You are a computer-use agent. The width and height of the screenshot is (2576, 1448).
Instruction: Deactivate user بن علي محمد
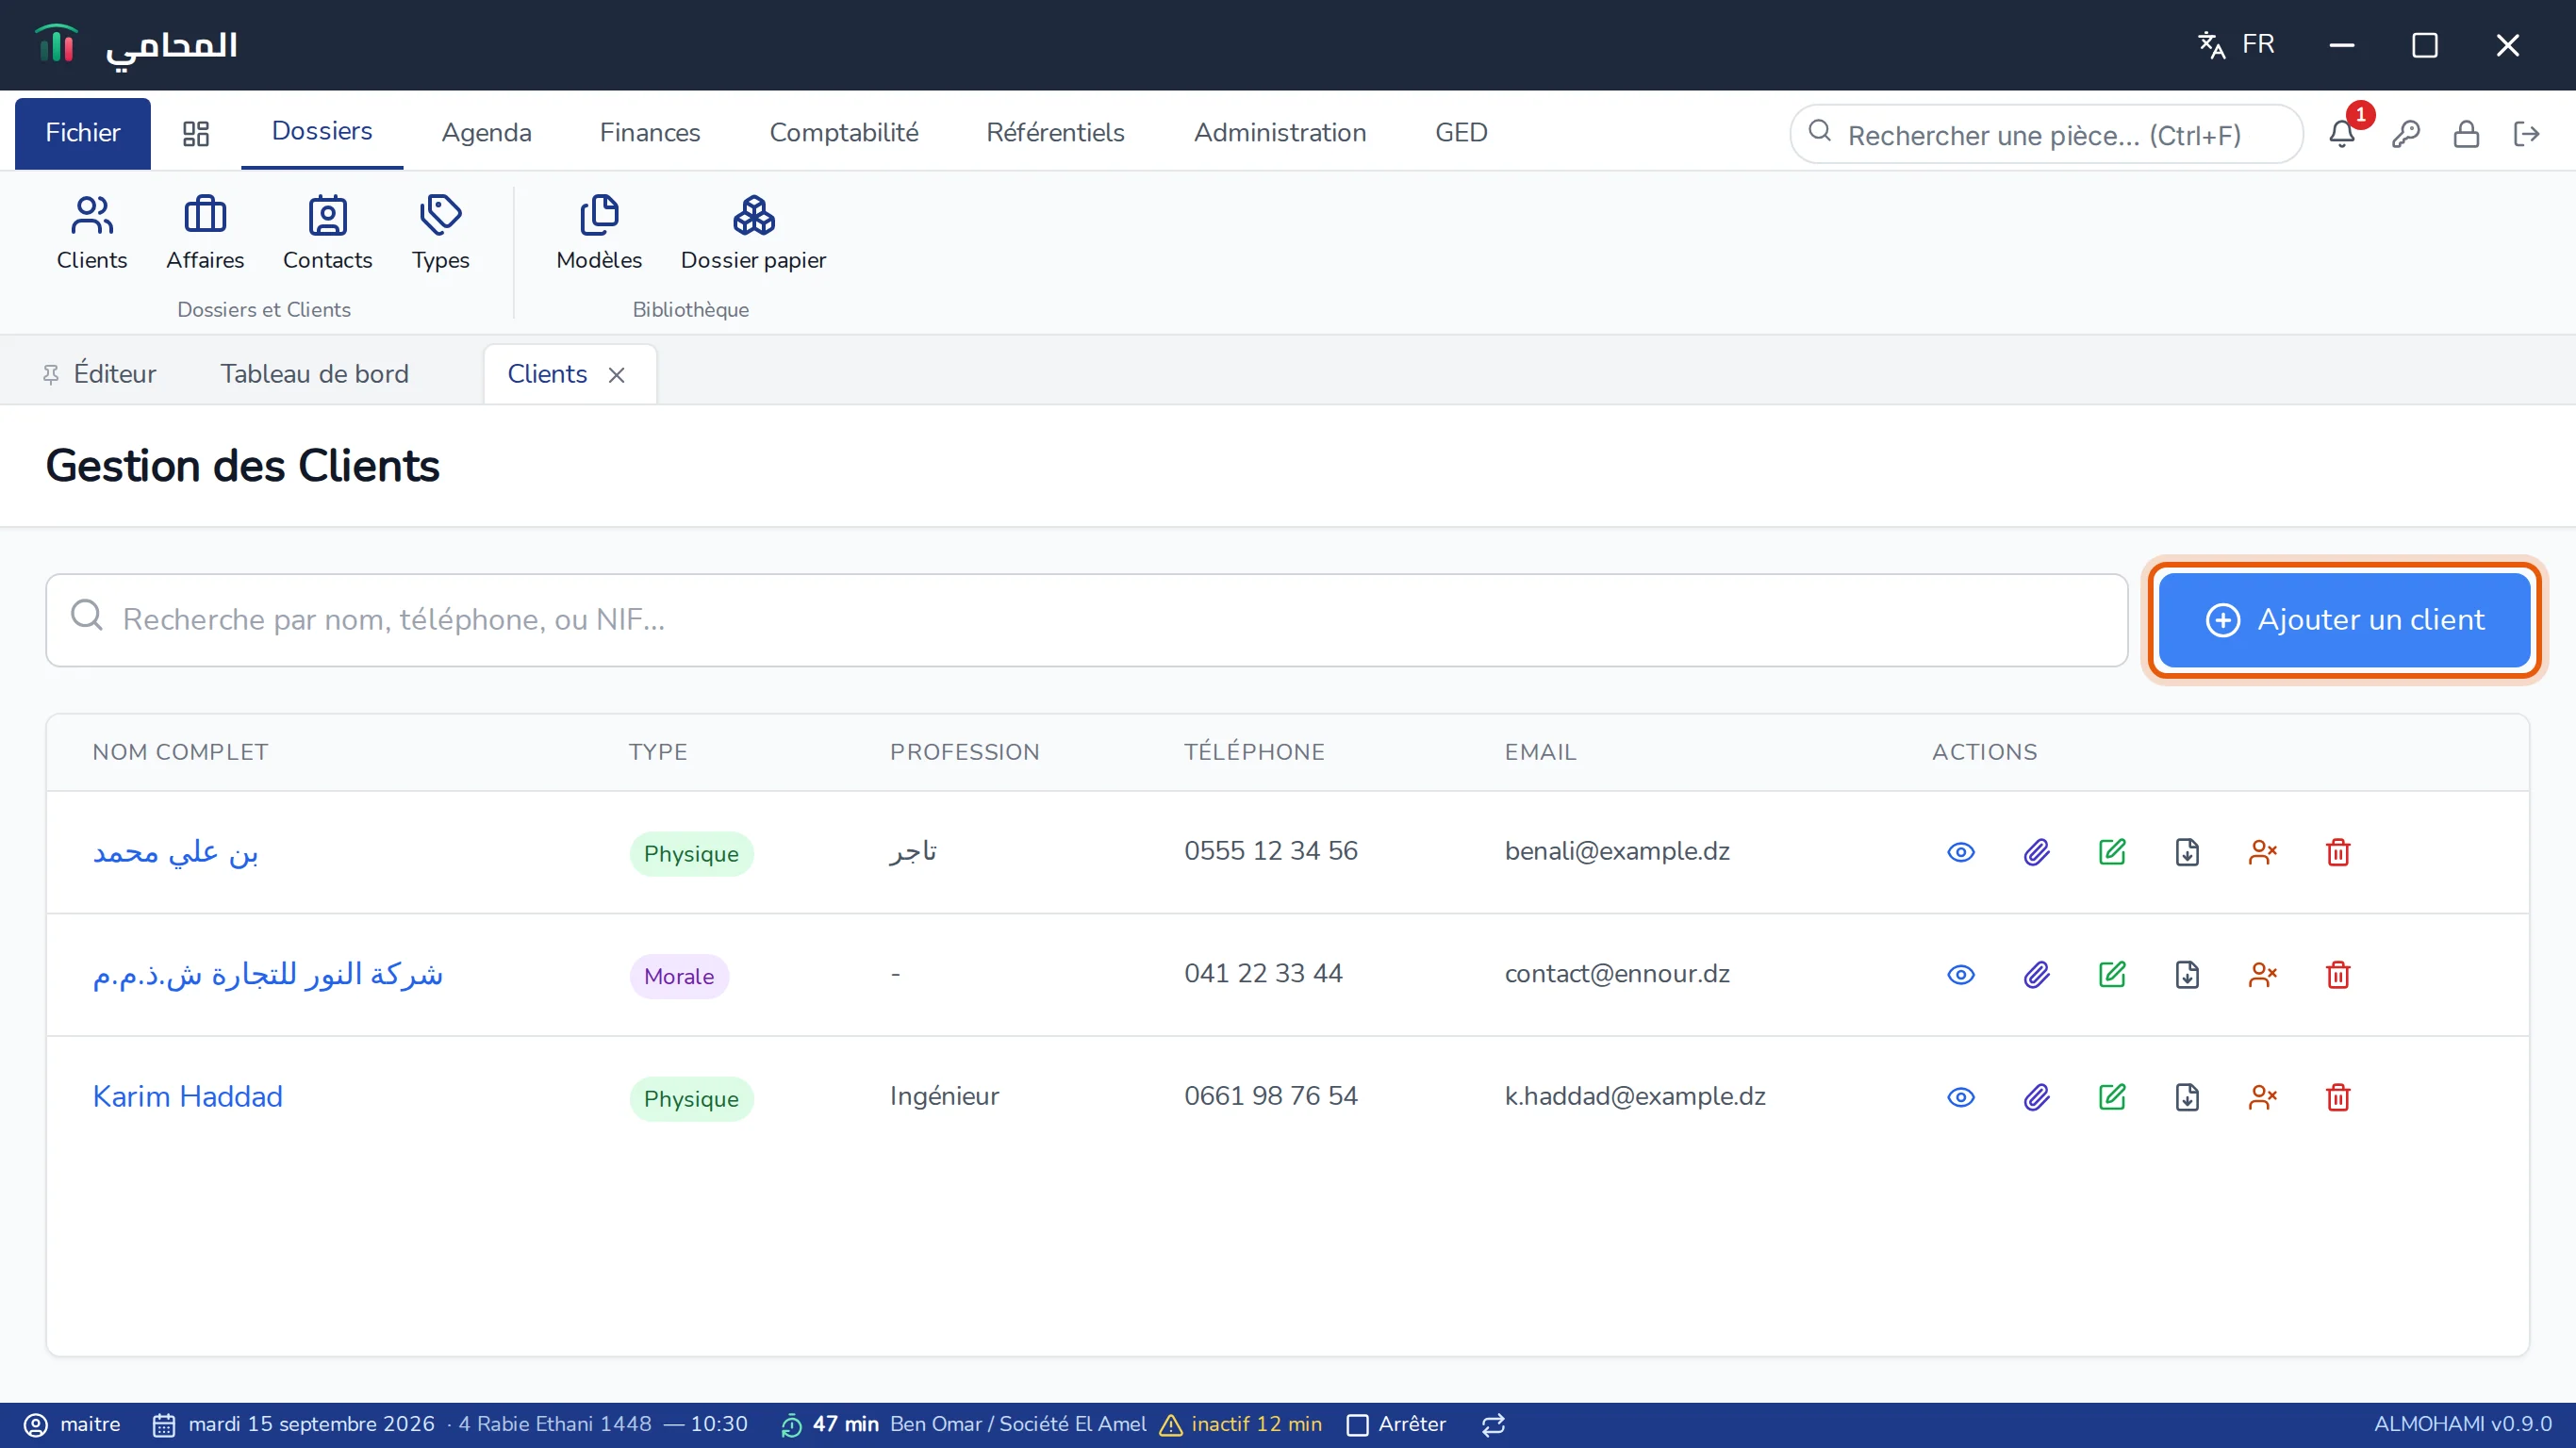(2262, 852)
